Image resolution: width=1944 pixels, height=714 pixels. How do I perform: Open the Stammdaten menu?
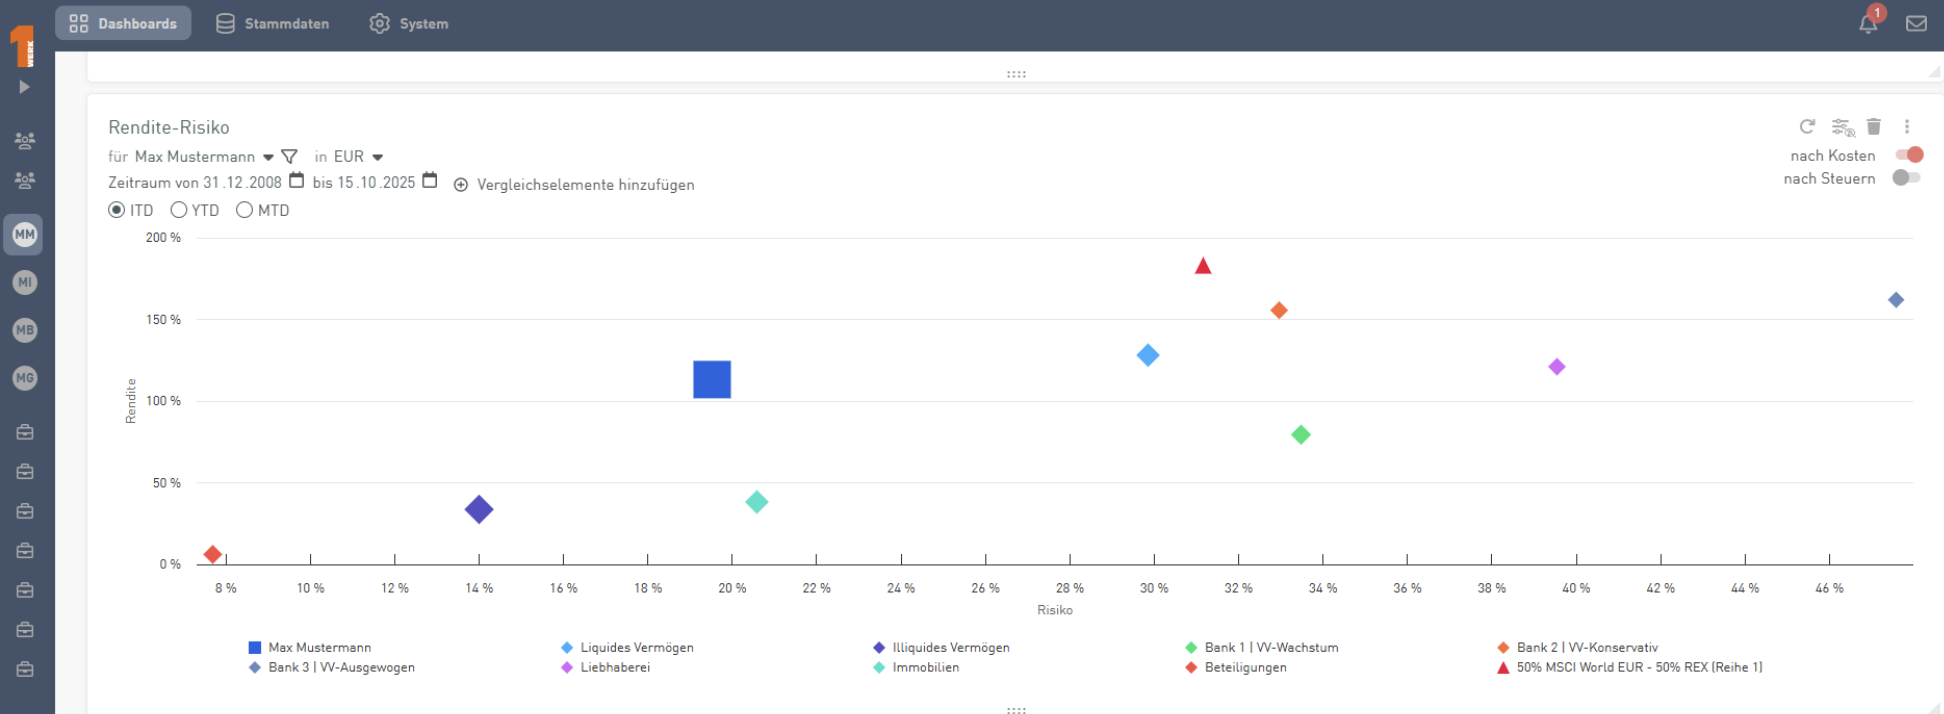(273, 24)
